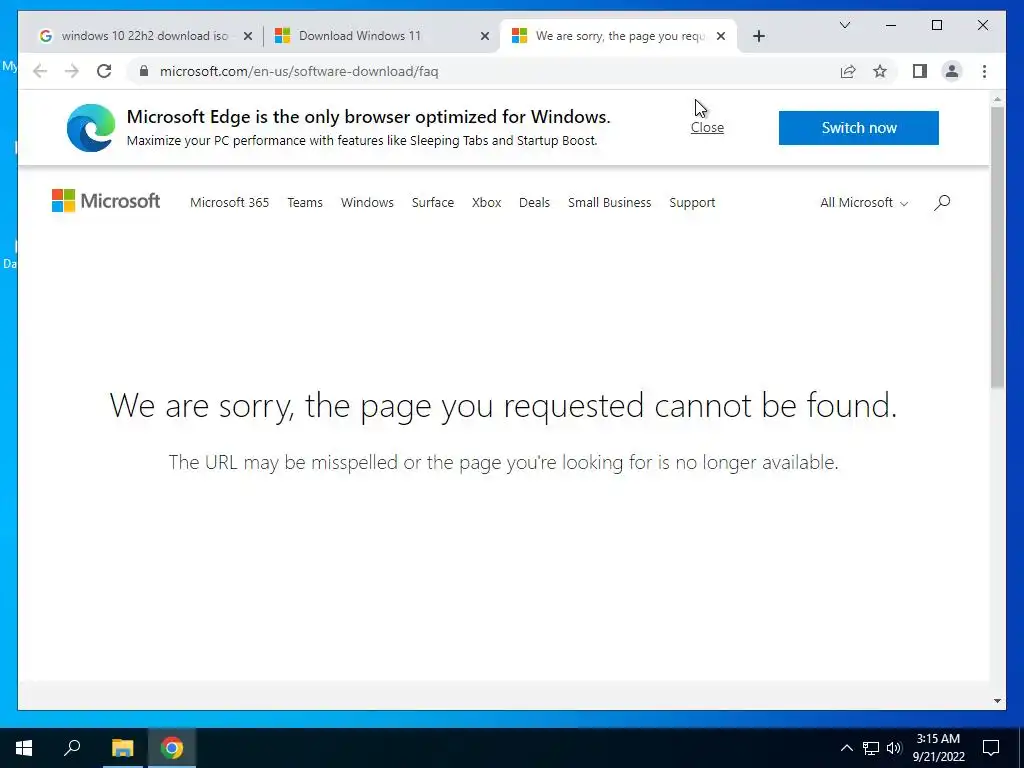Viewport: 1024px width, 768px height.
Task: Close the 'We are sorry' tab
Action: [721, 36]
